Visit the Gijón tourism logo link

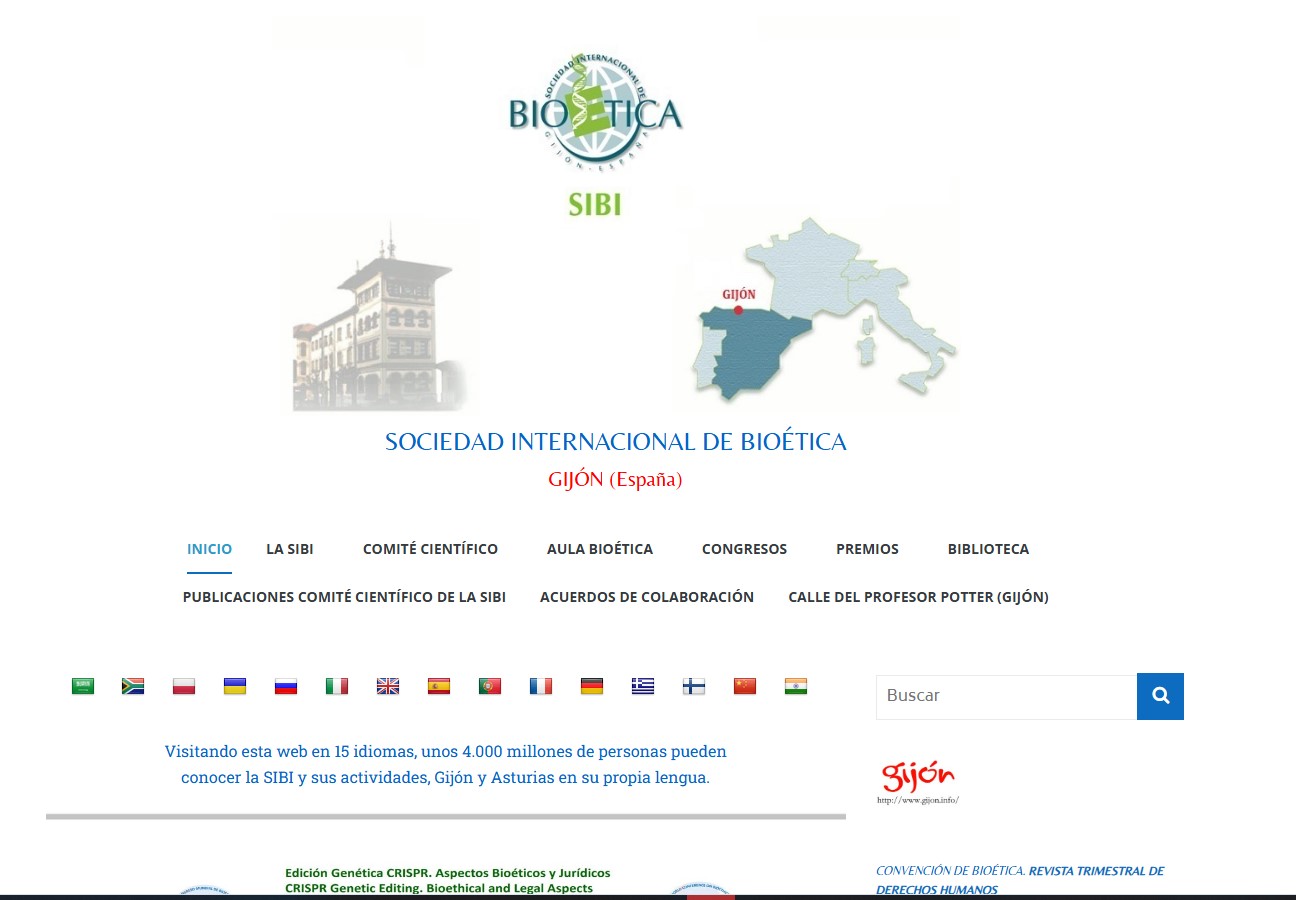916,775
